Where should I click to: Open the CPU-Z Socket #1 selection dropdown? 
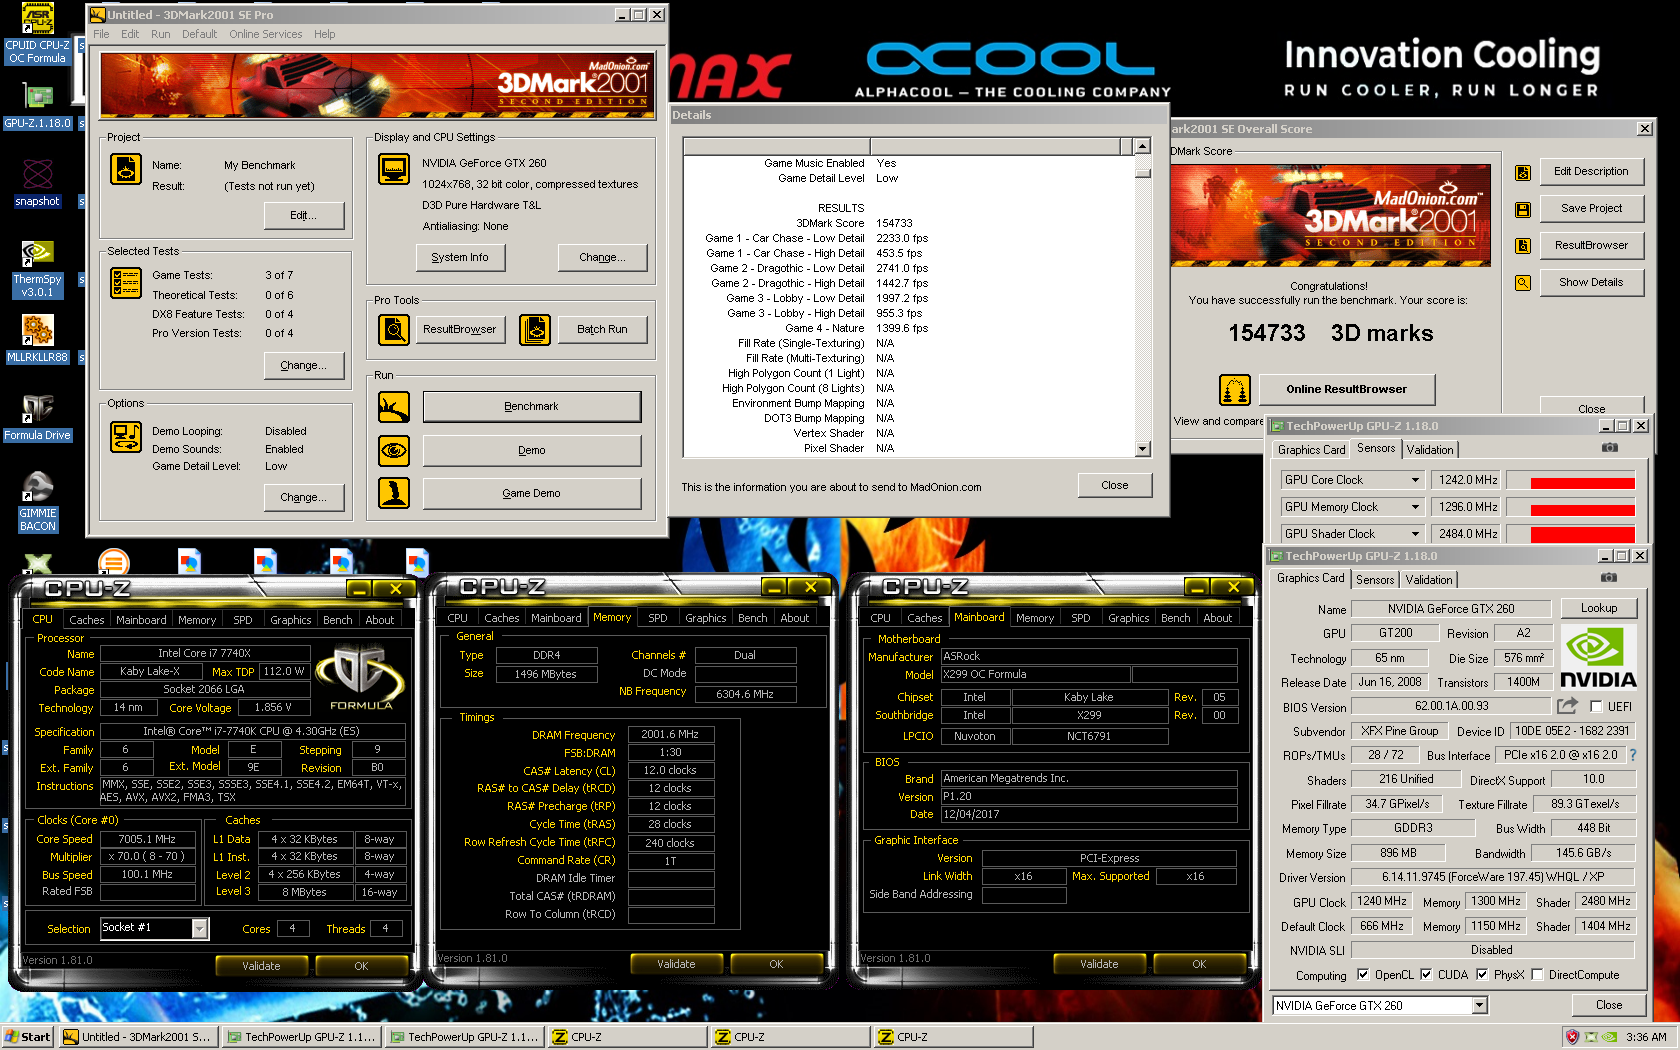tap(200, 929)
